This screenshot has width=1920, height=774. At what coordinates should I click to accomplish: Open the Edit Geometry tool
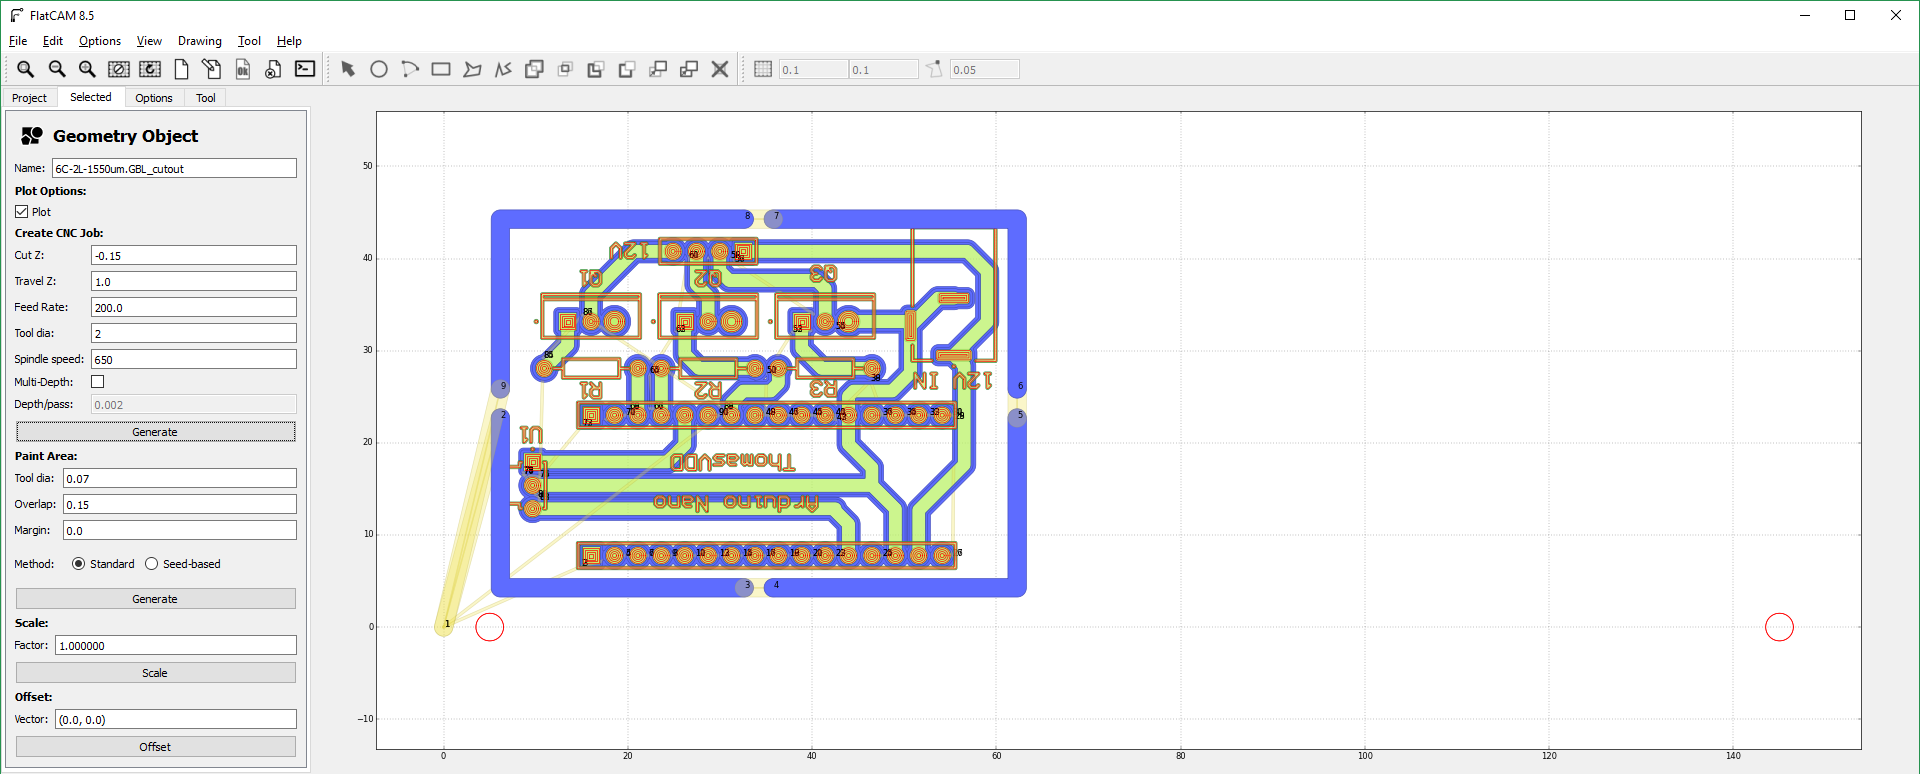(212, 69)
